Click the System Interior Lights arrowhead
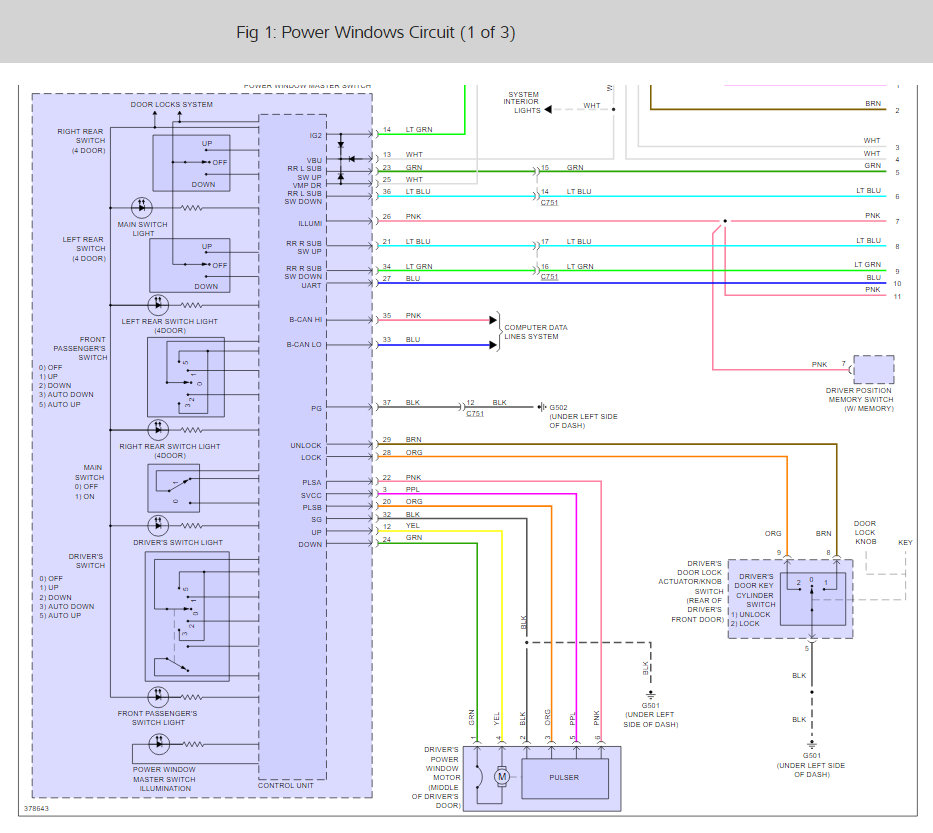This screenshot has height=833, width=933. pos(548,109)
